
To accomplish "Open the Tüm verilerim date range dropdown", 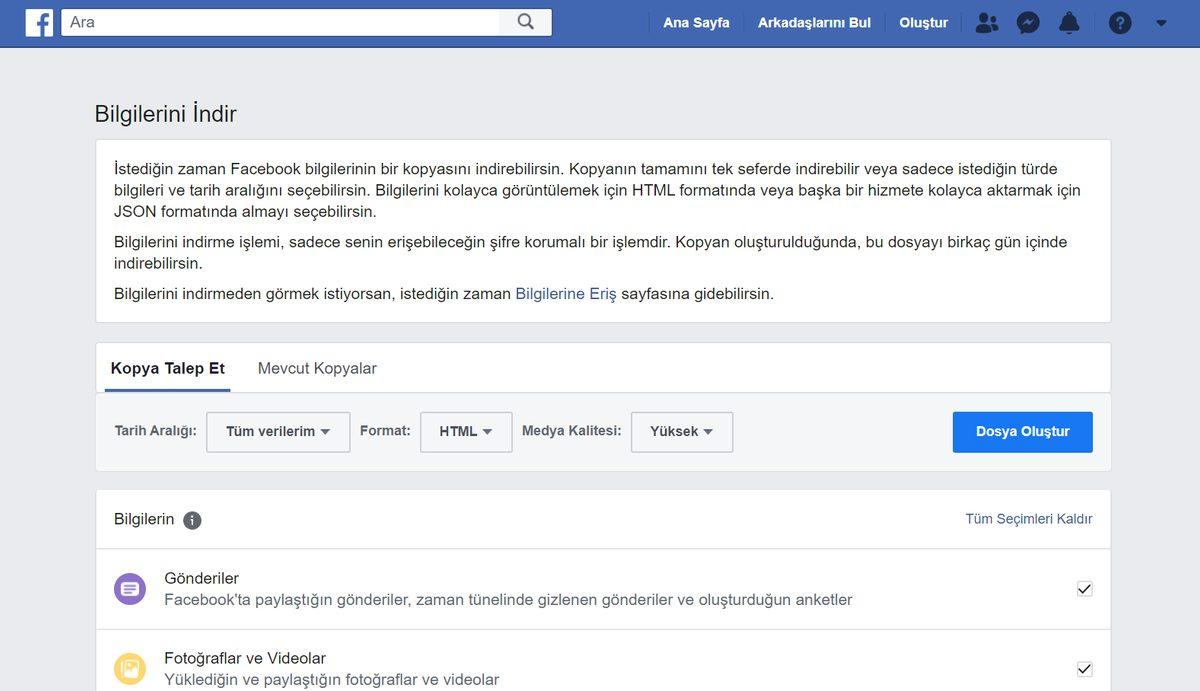I will (x=277, y=431).
